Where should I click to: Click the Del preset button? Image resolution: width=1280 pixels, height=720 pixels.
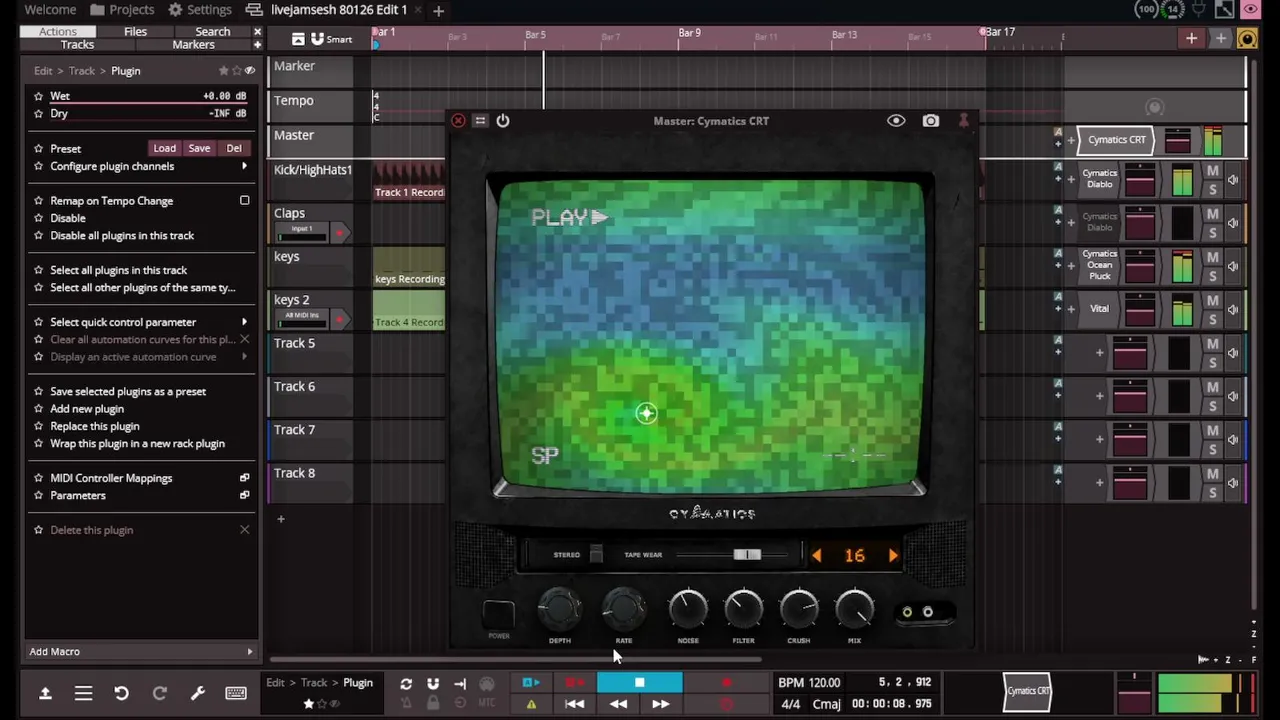233,148
